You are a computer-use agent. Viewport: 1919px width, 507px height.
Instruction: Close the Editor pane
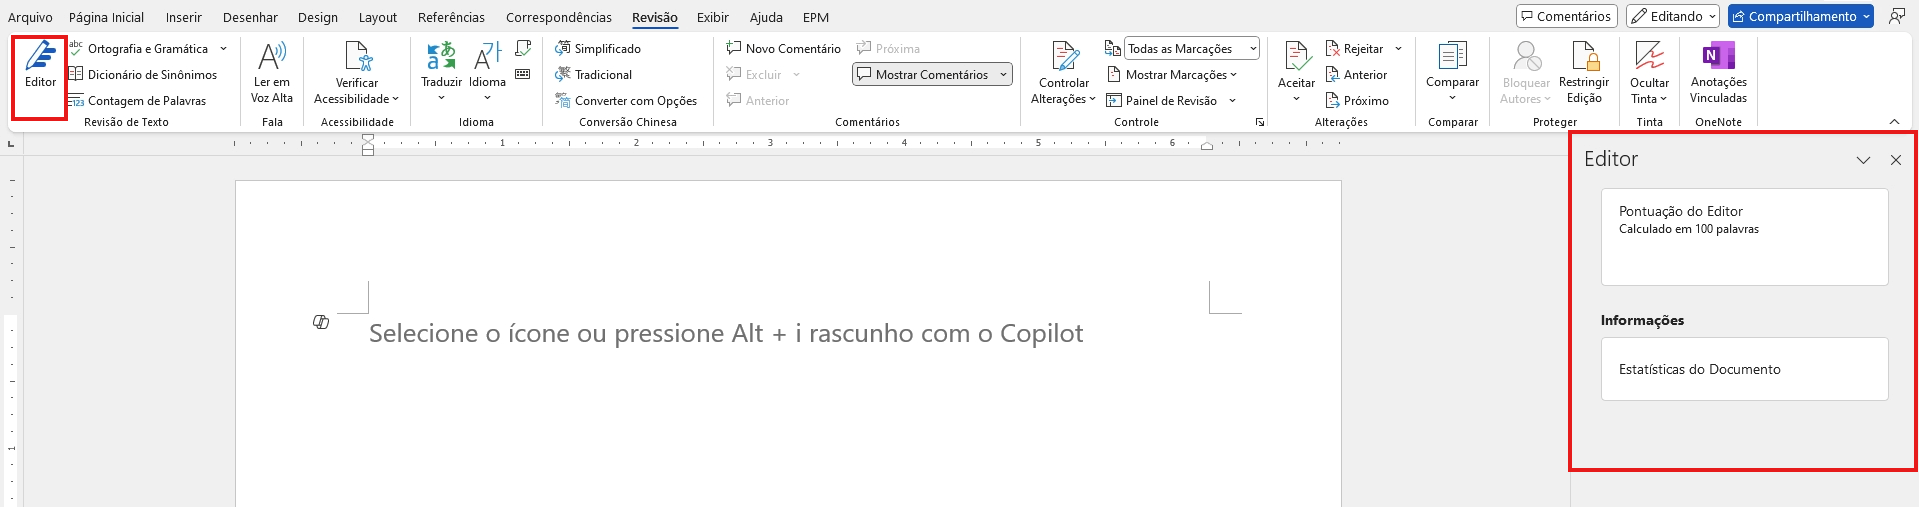[1895, 160]
